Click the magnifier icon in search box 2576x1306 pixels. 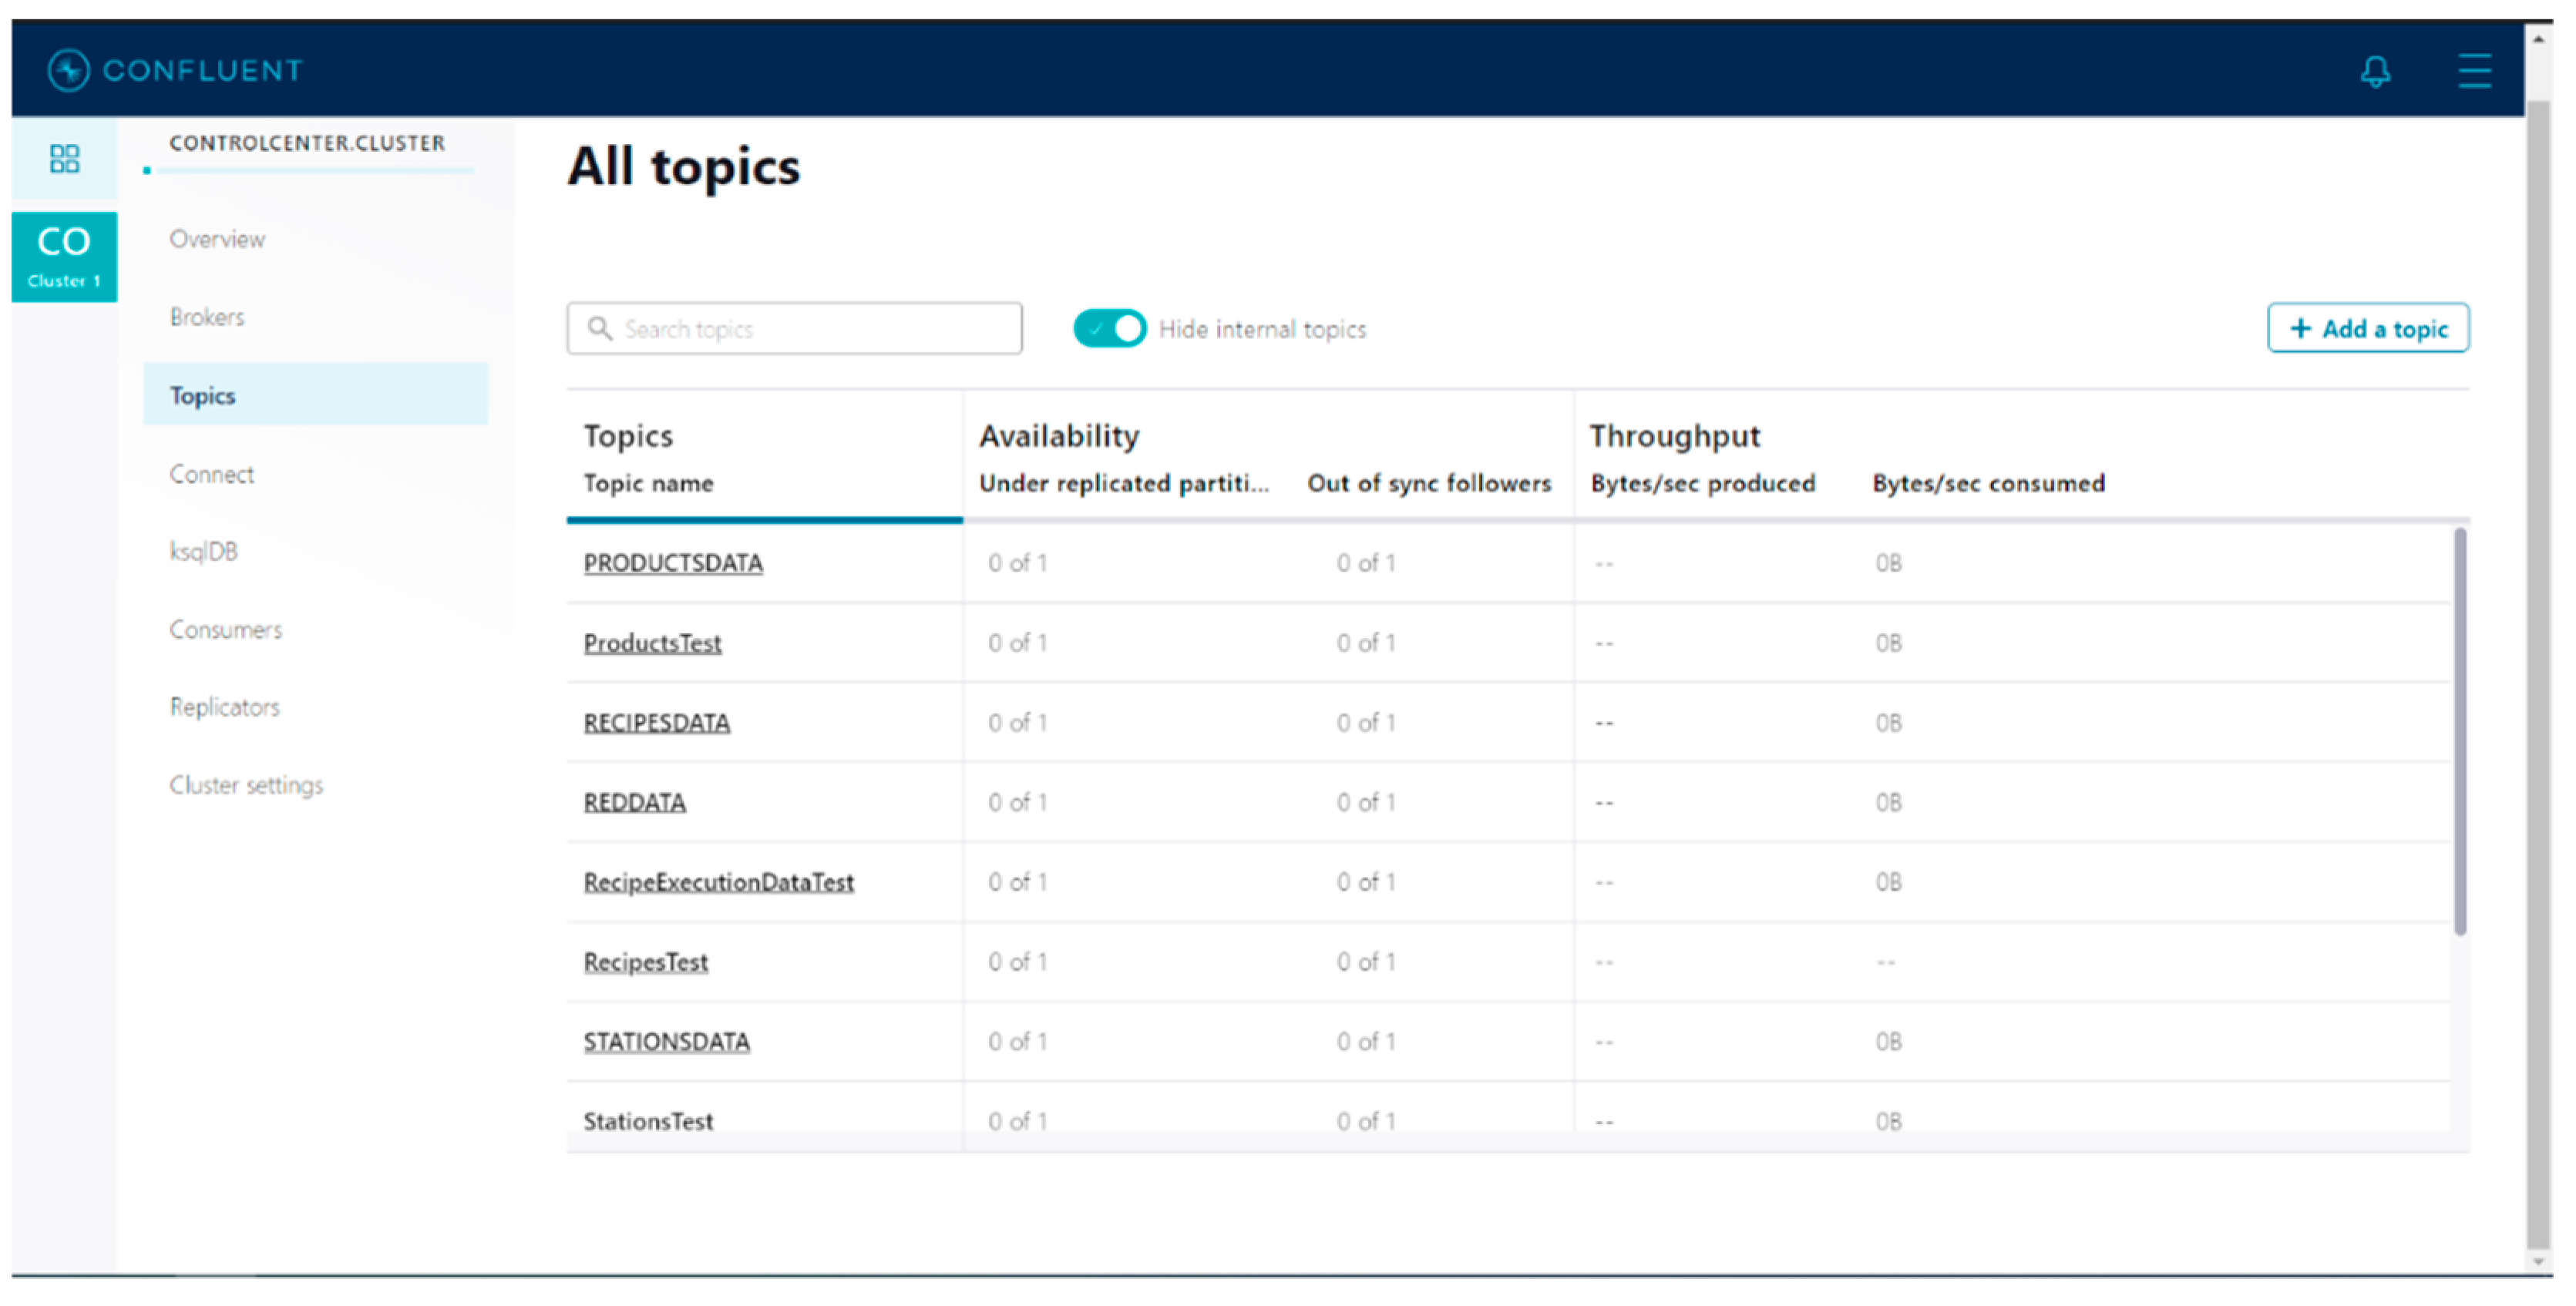coord(599,329)
